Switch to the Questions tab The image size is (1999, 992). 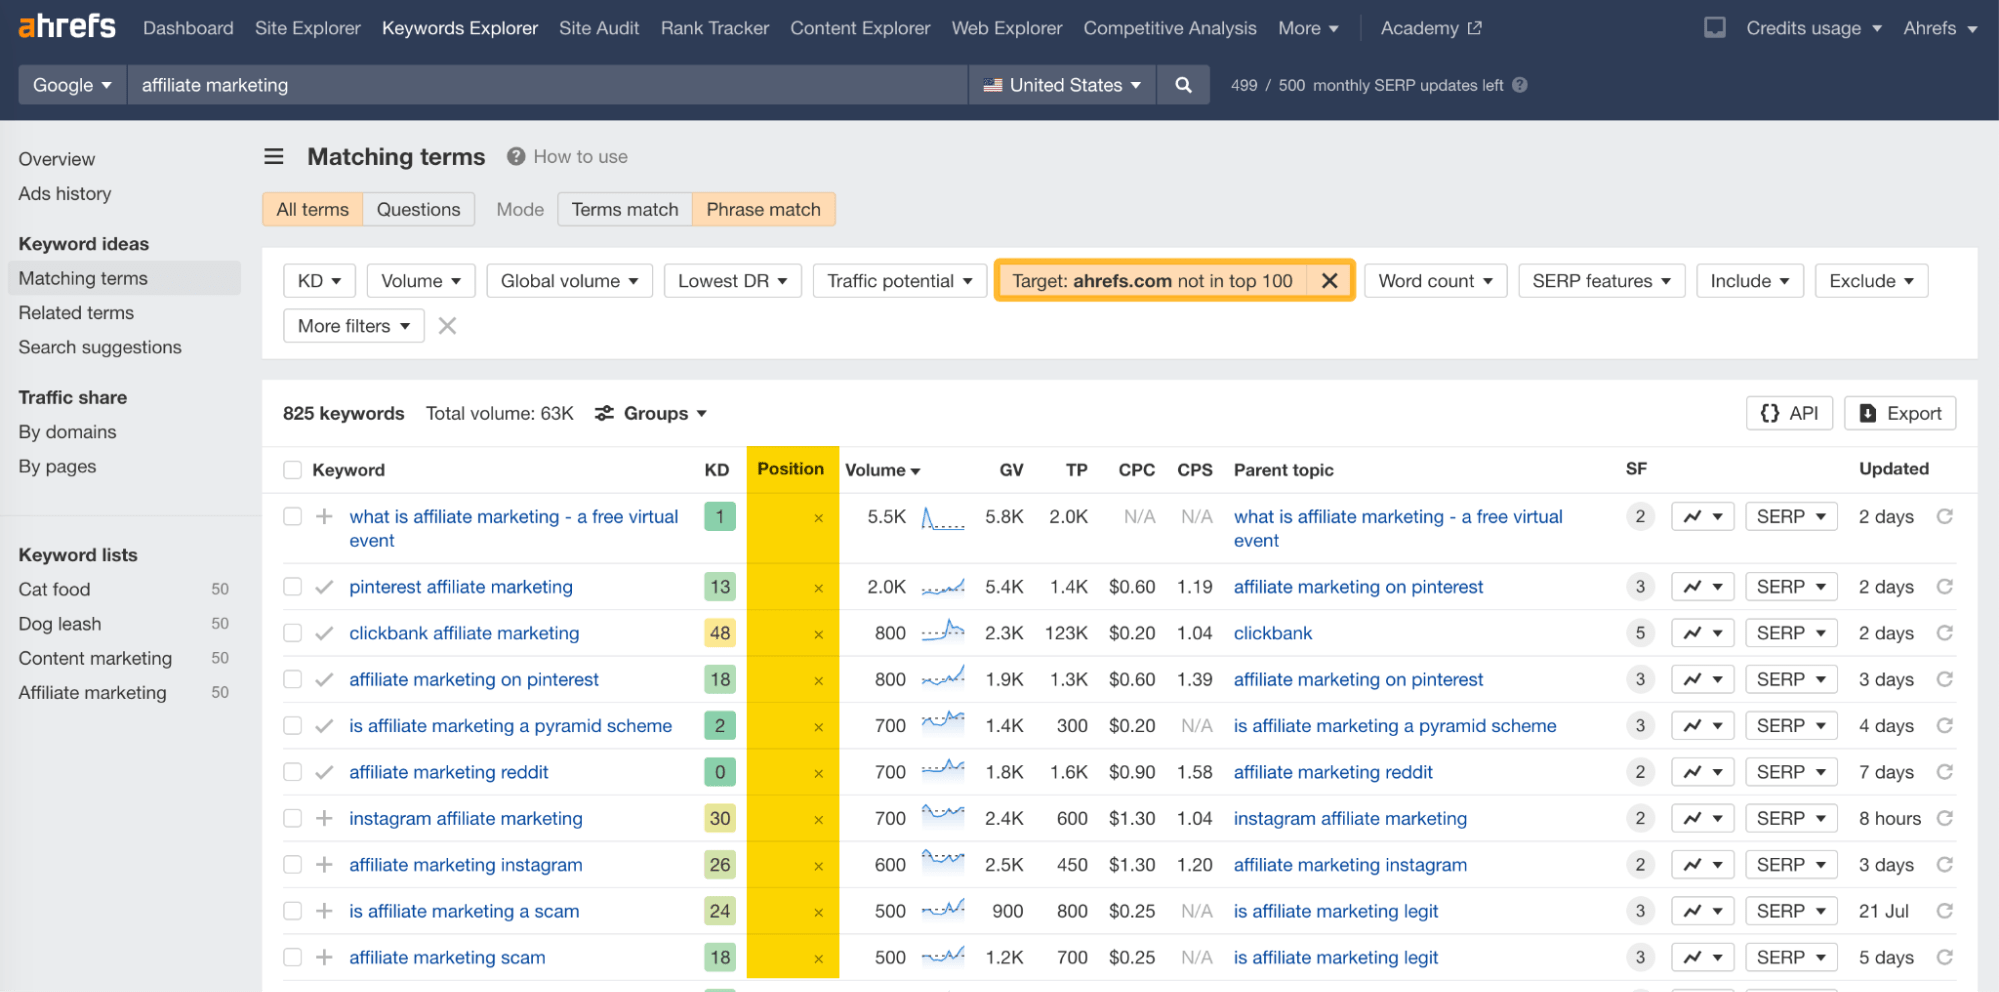(418, 209)
